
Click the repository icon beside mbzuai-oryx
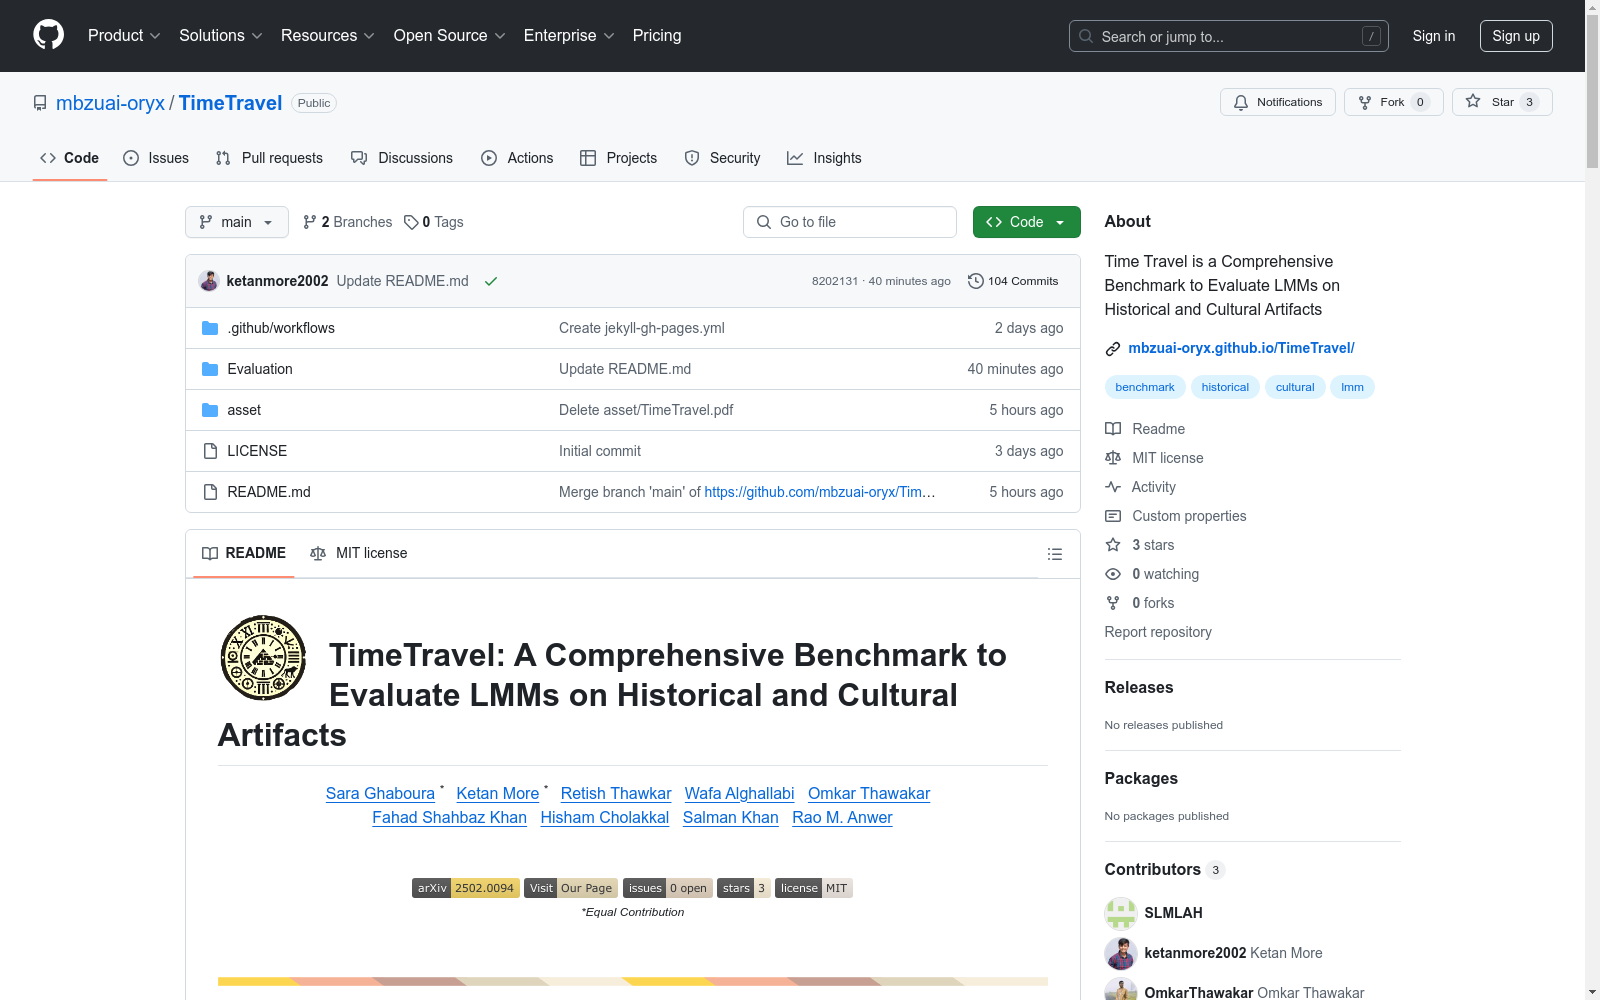40,103
